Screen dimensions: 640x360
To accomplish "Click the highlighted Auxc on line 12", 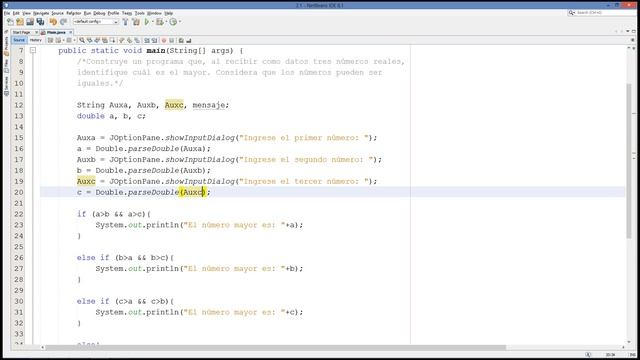I will click(174, 105).
